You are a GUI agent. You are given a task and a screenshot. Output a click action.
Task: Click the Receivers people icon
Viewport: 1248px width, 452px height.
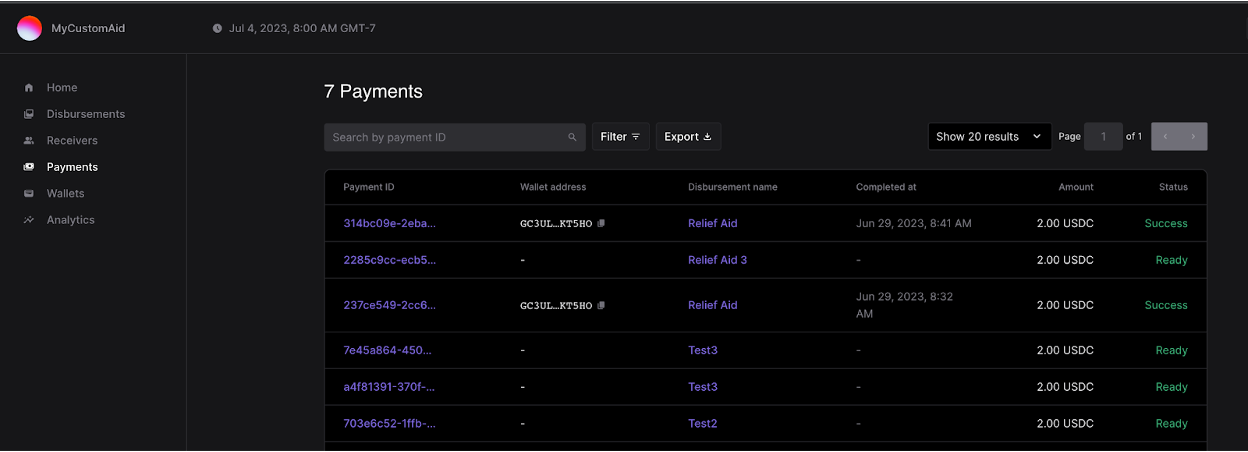coord(29,141)
